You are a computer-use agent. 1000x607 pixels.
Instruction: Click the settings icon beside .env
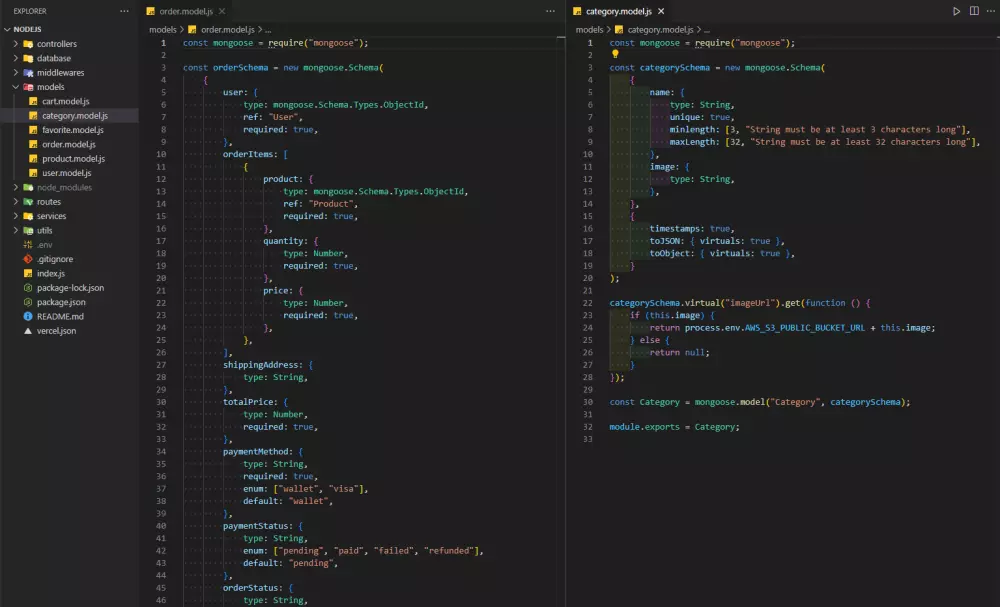tap(28, 245)
